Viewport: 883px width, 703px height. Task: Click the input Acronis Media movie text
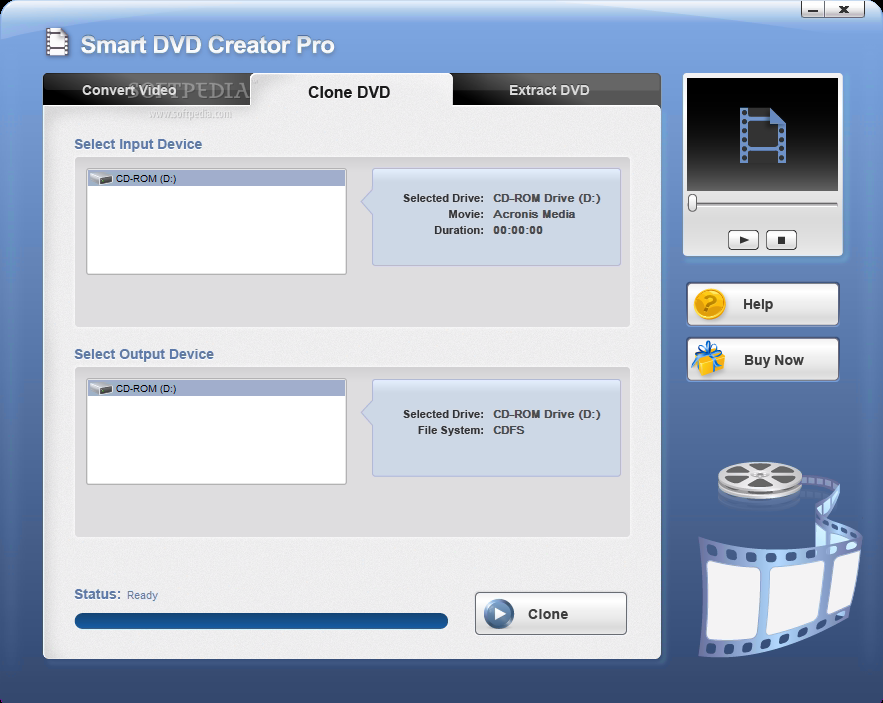pos(534,214)
